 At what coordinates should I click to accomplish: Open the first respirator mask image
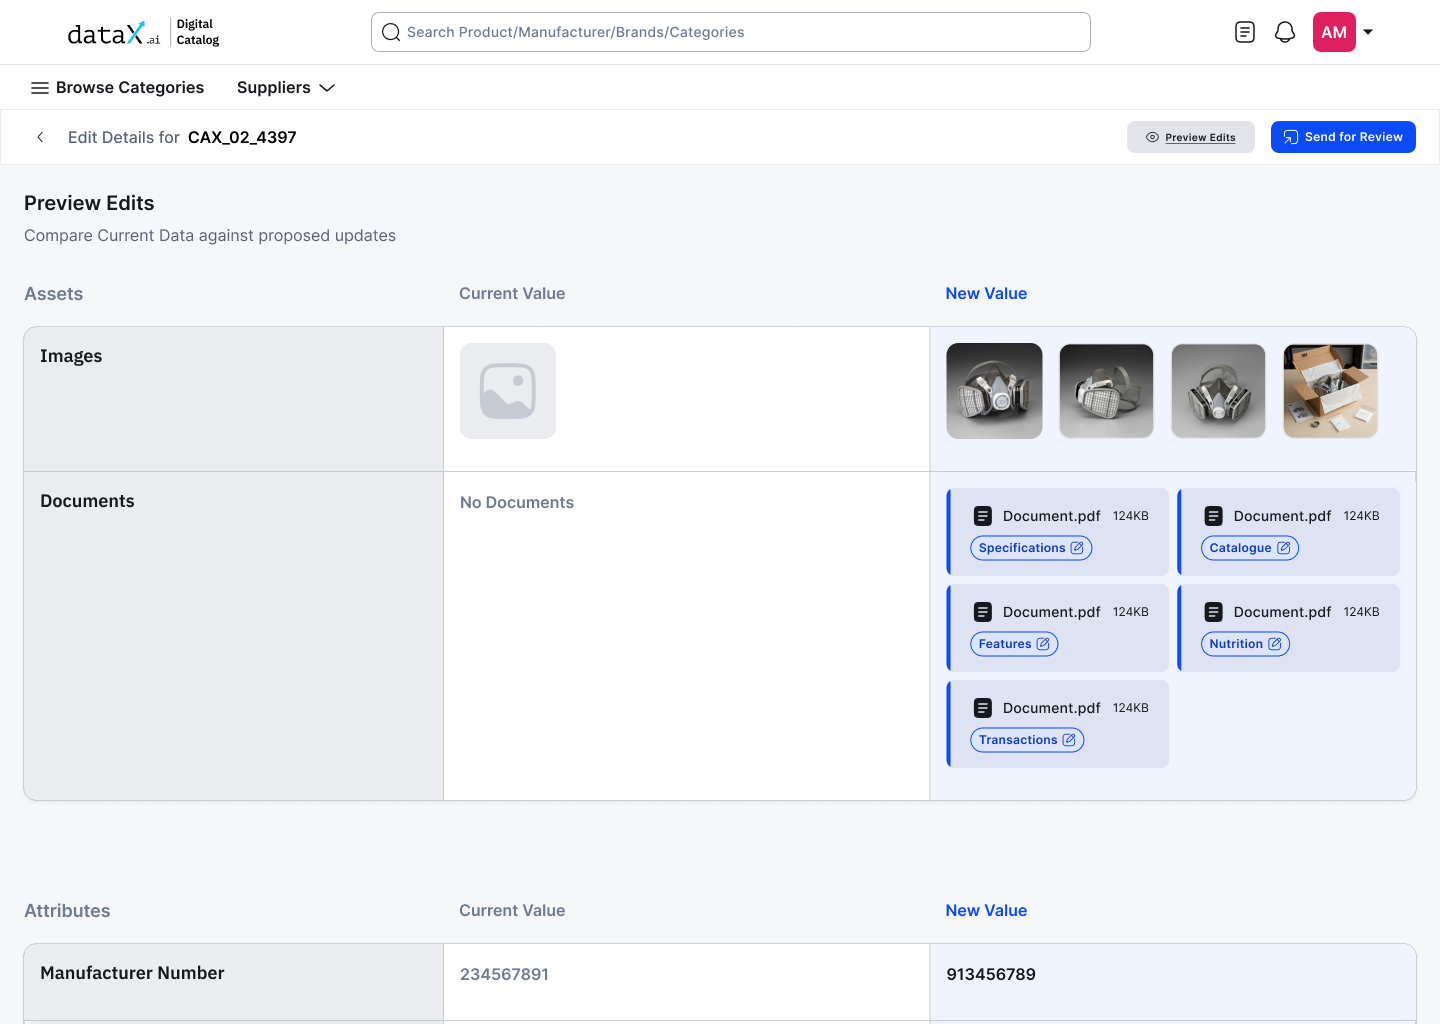pos(994,391)
